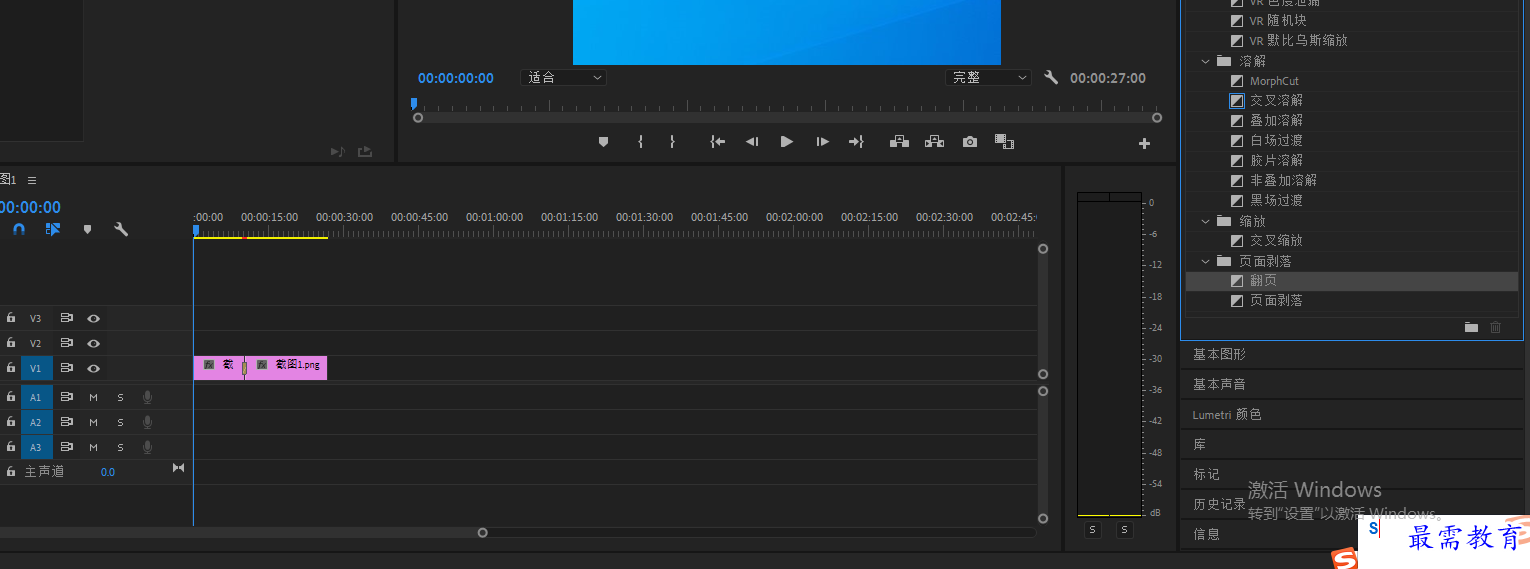Select the 交叉缩放 transition
Image resolution: width=1530 pixels, height=569 pixels.
click(1276, 240)
